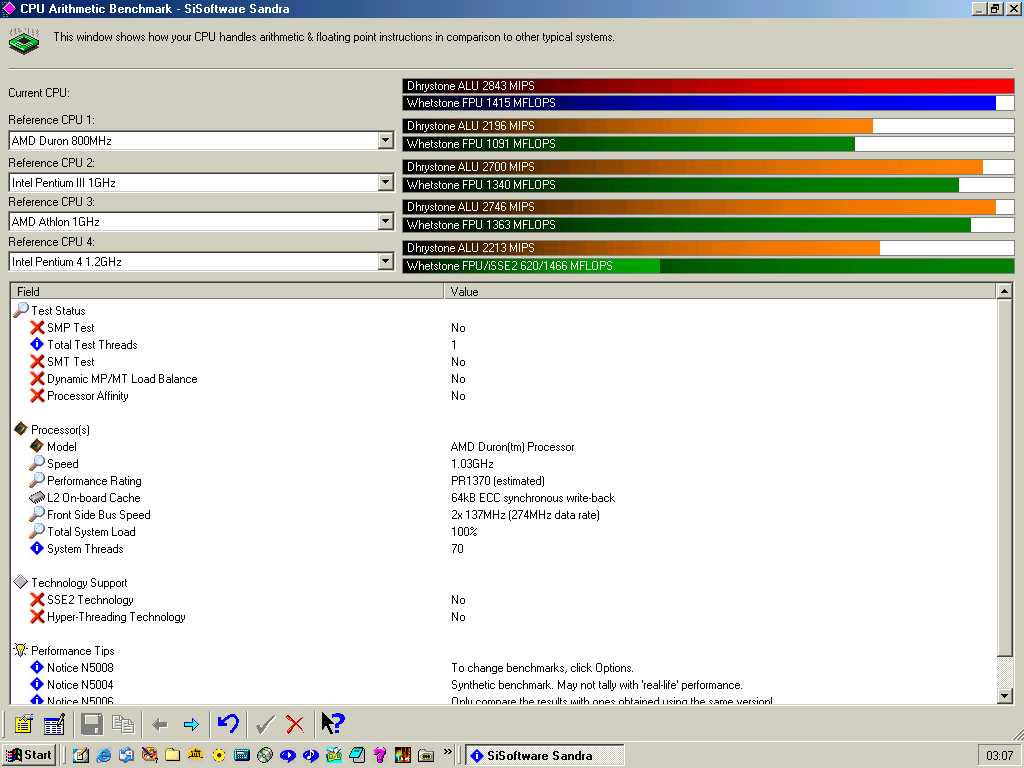Click the calculator quick launch icon
This screenshot has width=1024, height=768.
click(242, 756)
